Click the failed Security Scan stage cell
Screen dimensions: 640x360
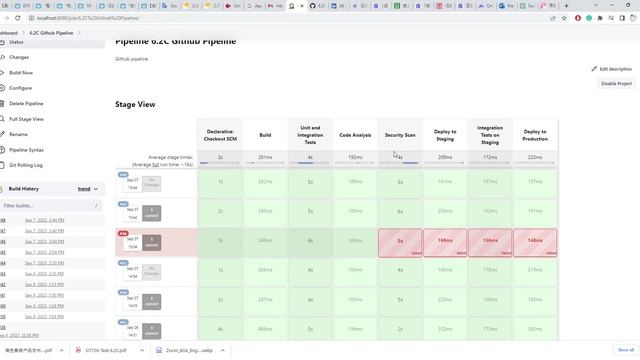point(400,243)
